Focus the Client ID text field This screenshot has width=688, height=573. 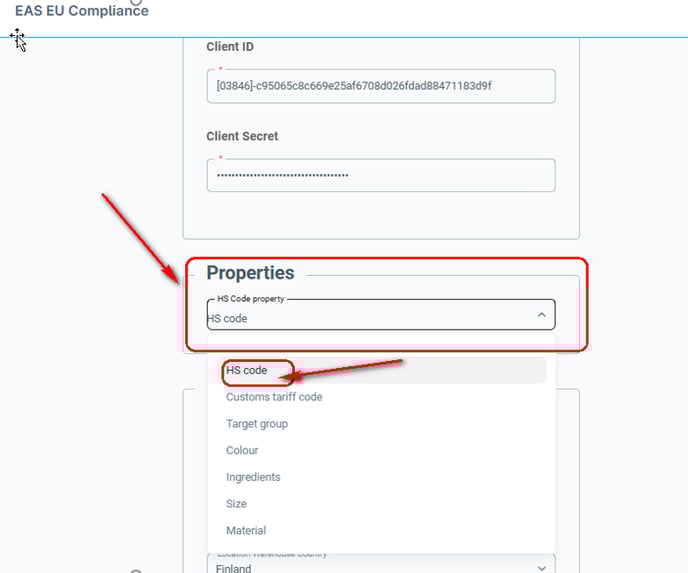381,86
